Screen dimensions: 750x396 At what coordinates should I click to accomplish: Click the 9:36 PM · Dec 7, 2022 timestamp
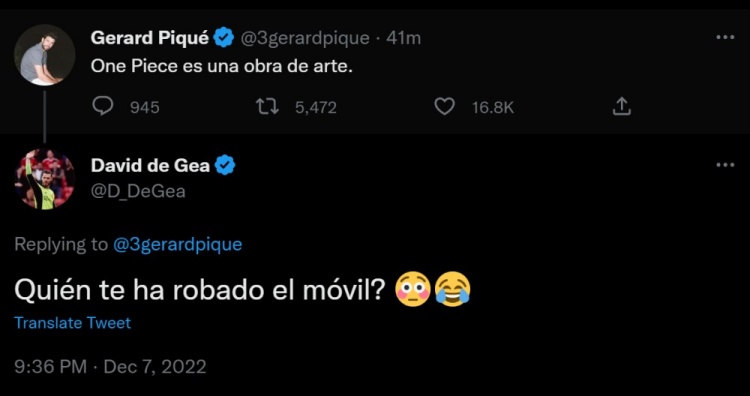pyautogui.click(x=110, y=367)
